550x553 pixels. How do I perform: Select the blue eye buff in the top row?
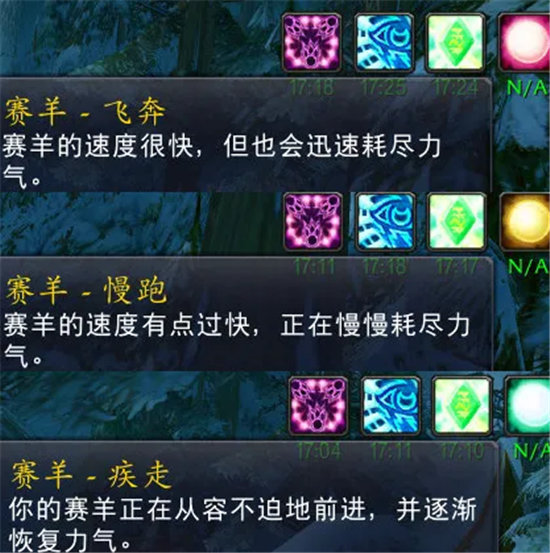[x=384, y=42]
